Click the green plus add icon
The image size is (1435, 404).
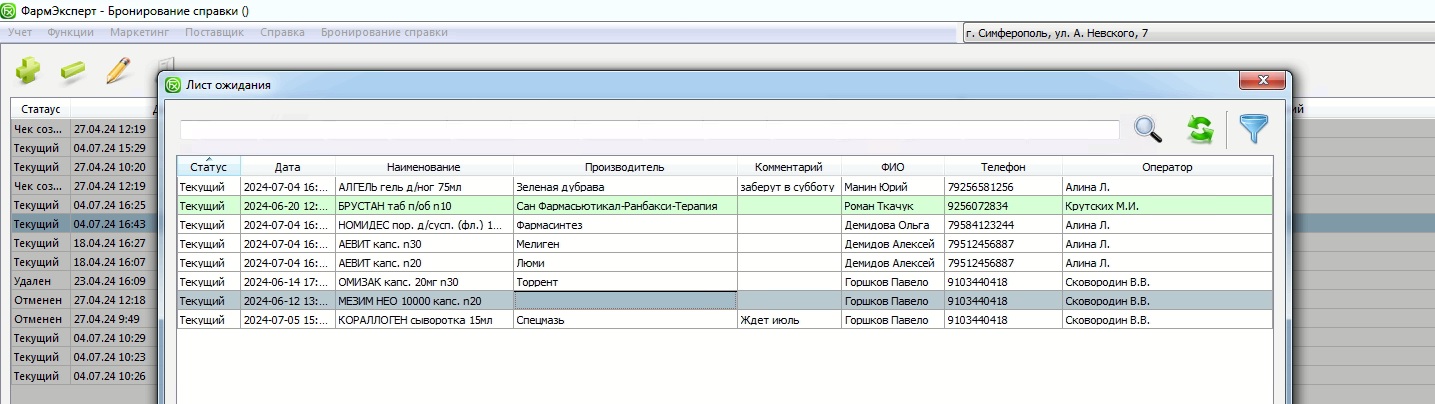tap(27, 71)
